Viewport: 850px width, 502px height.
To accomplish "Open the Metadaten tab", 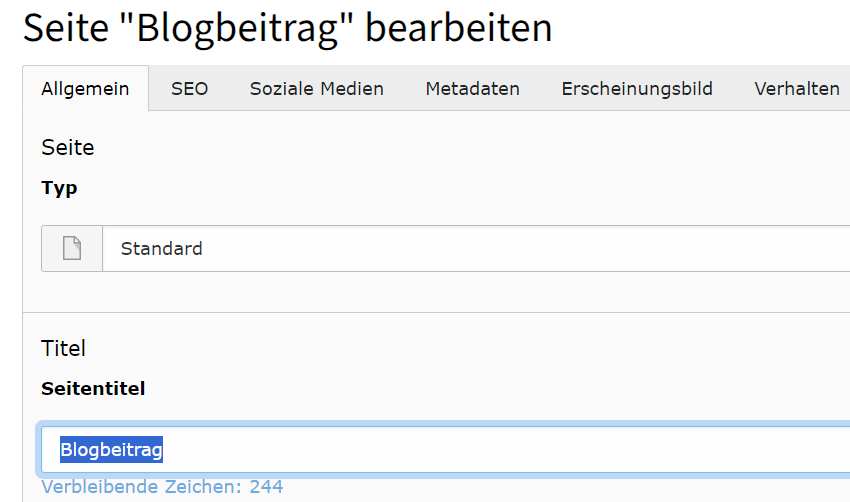I will (x=472, y=88).
